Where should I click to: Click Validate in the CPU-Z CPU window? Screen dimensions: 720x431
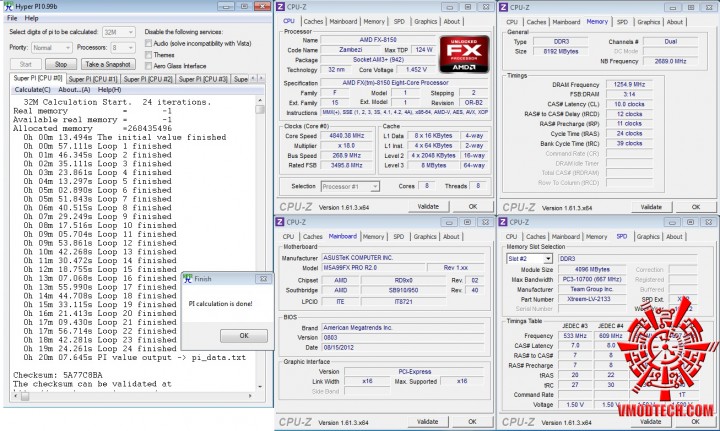pos(428,207)
